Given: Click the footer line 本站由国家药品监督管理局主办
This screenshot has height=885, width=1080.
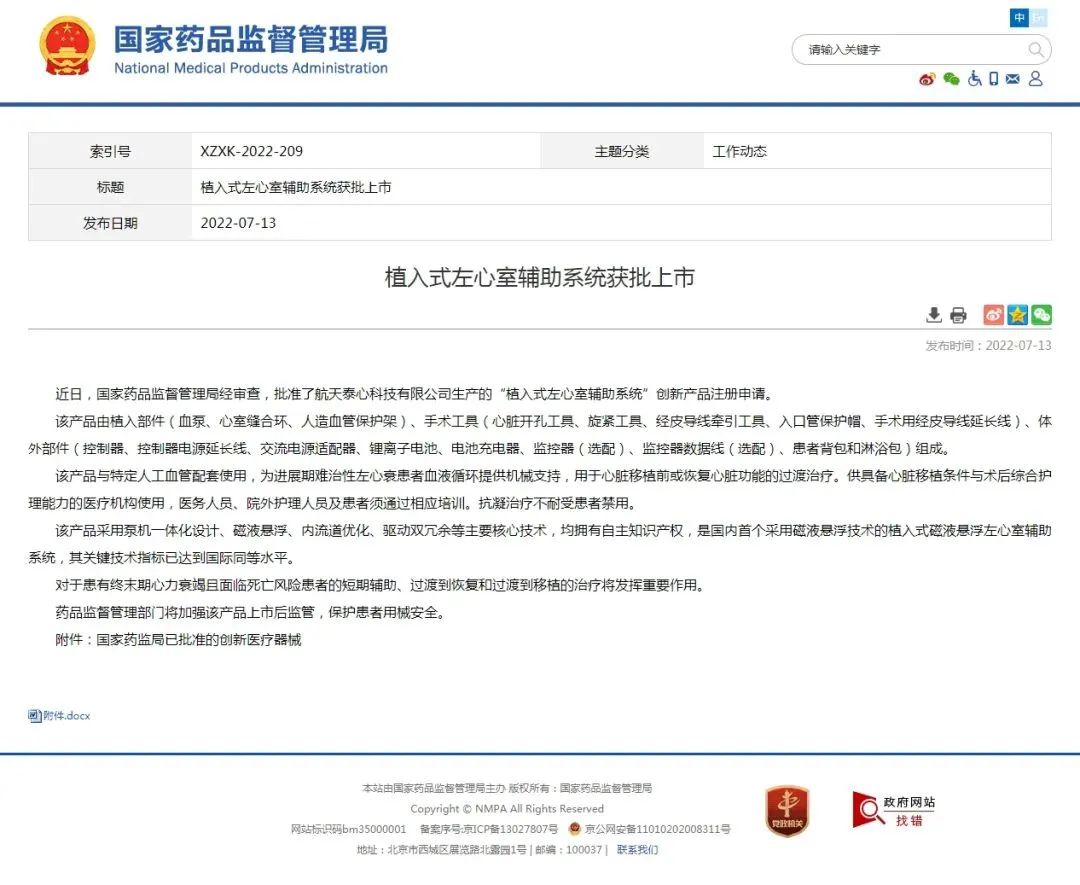Looking at the screenshot, I should coord(507,789).
